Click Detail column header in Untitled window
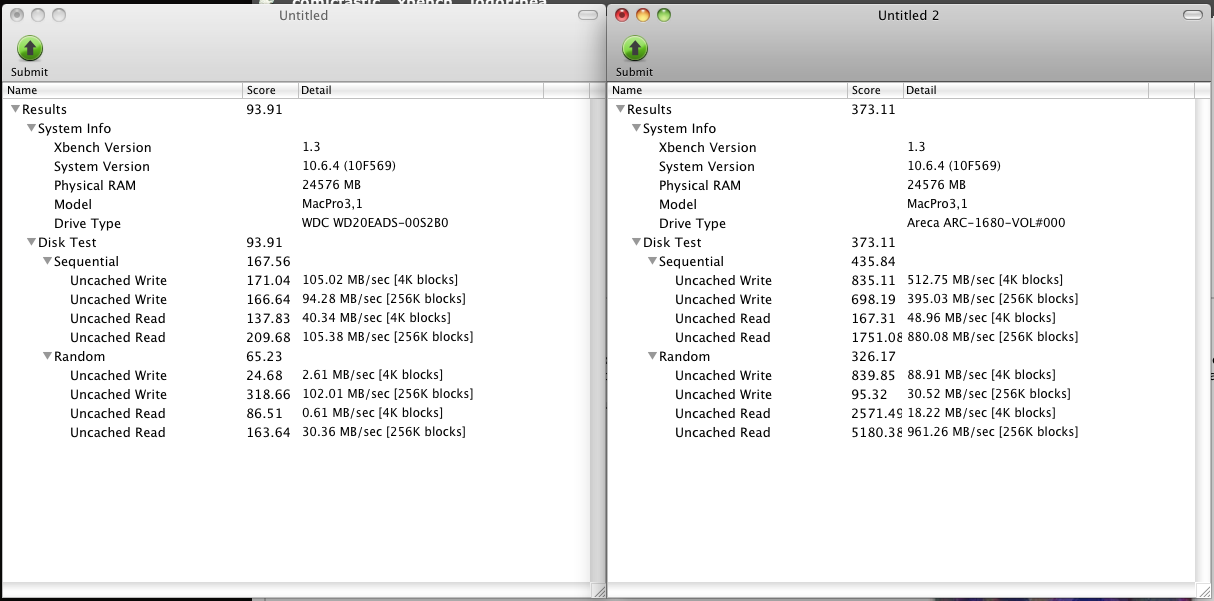The width and height of the screenshot is (1214, 601). (x=420, y=90)
